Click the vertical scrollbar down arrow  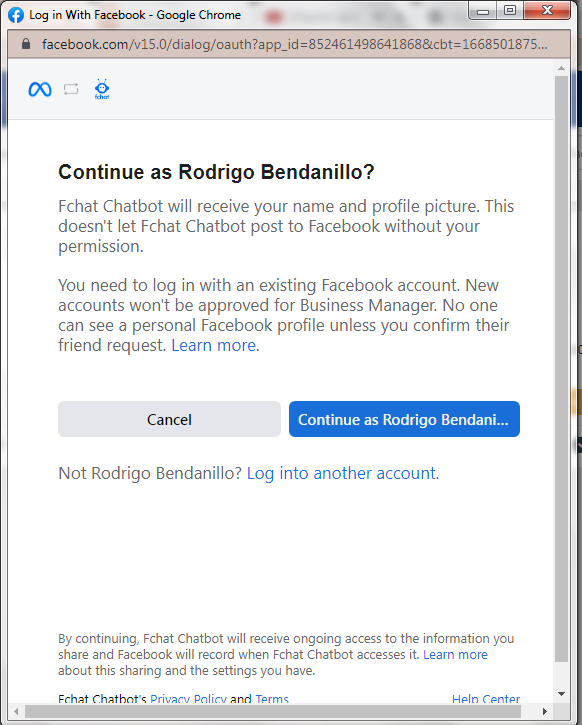click(561, 694)
